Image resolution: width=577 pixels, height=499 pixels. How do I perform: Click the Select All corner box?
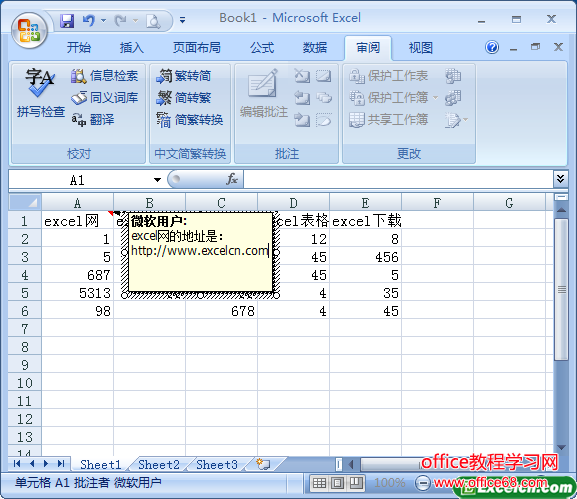(25, 202)
